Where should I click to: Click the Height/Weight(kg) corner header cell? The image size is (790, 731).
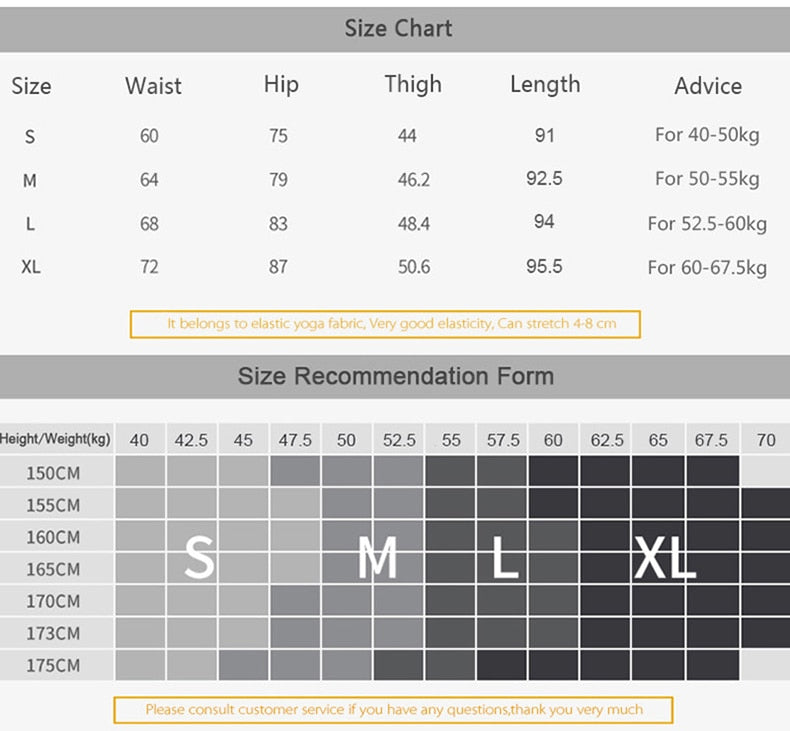[56, 439]
